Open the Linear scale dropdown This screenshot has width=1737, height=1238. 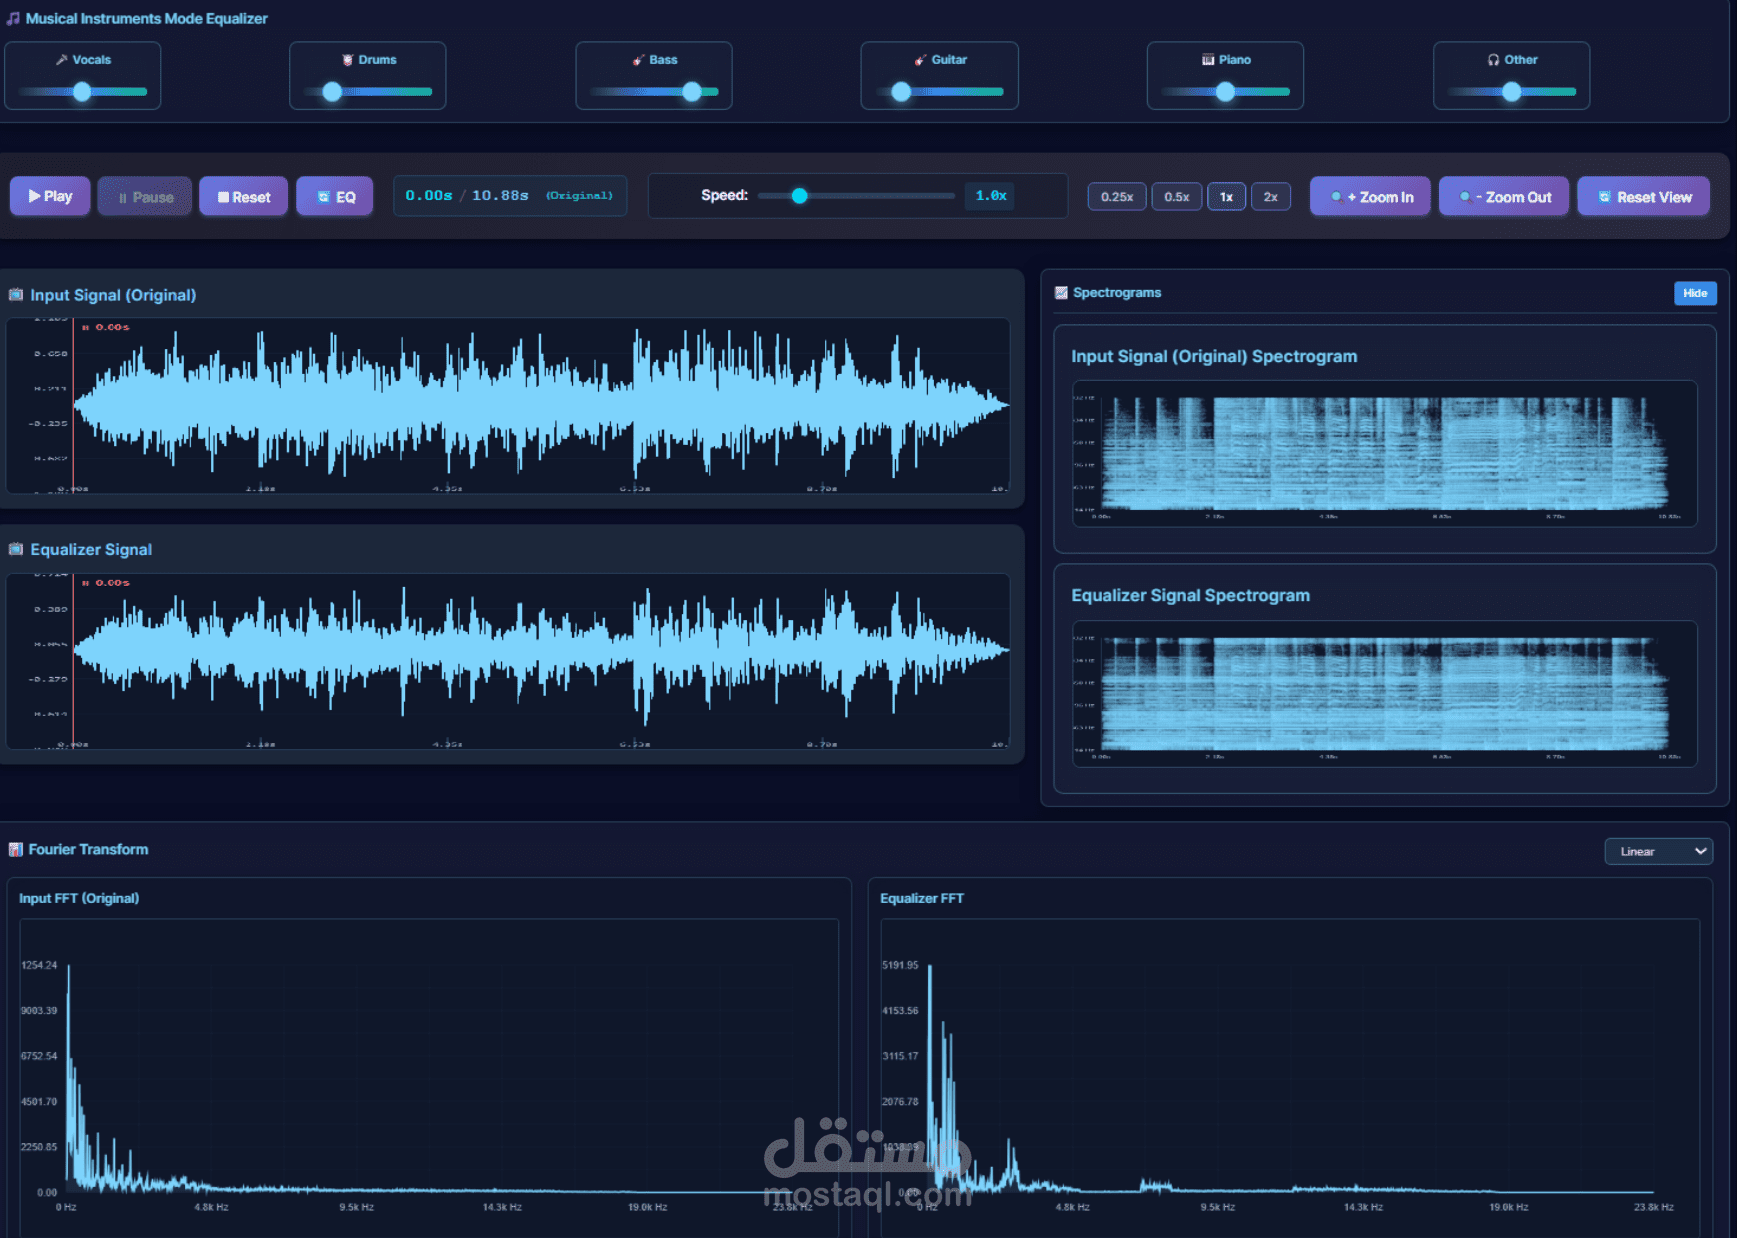(x=1659, y=851)
